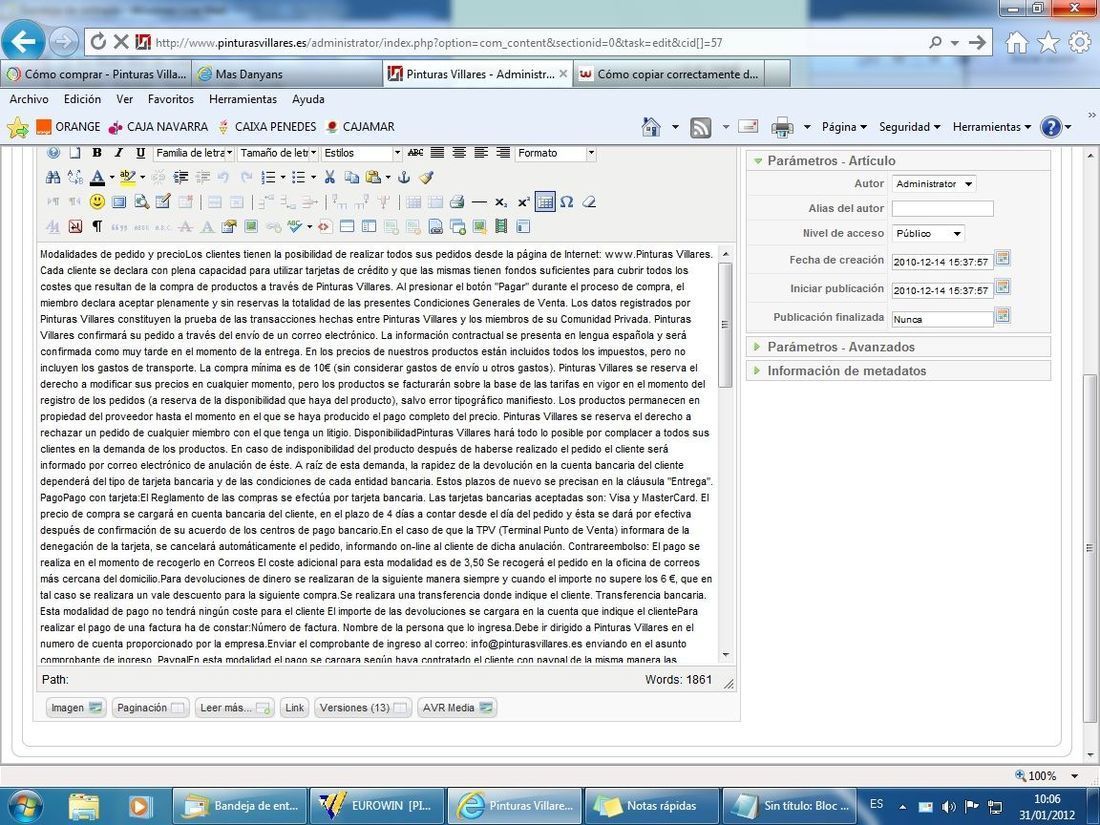
Task: Insert an ordered numbered list
Action: click(268, 177)
